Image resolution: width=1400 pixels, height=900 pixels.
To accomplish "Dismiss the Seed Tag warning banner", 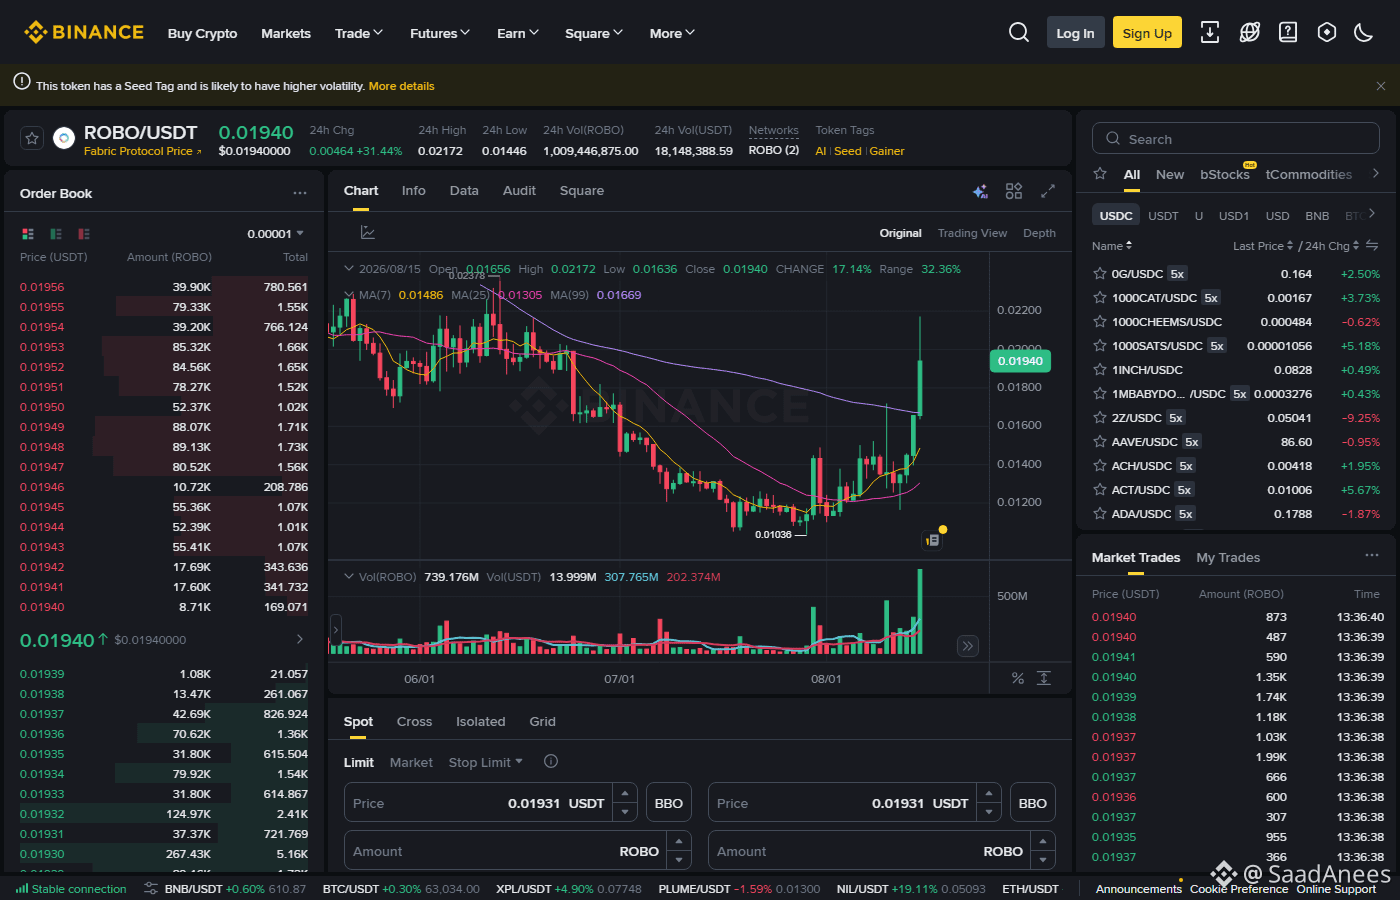I will [x=1381, y=86].
